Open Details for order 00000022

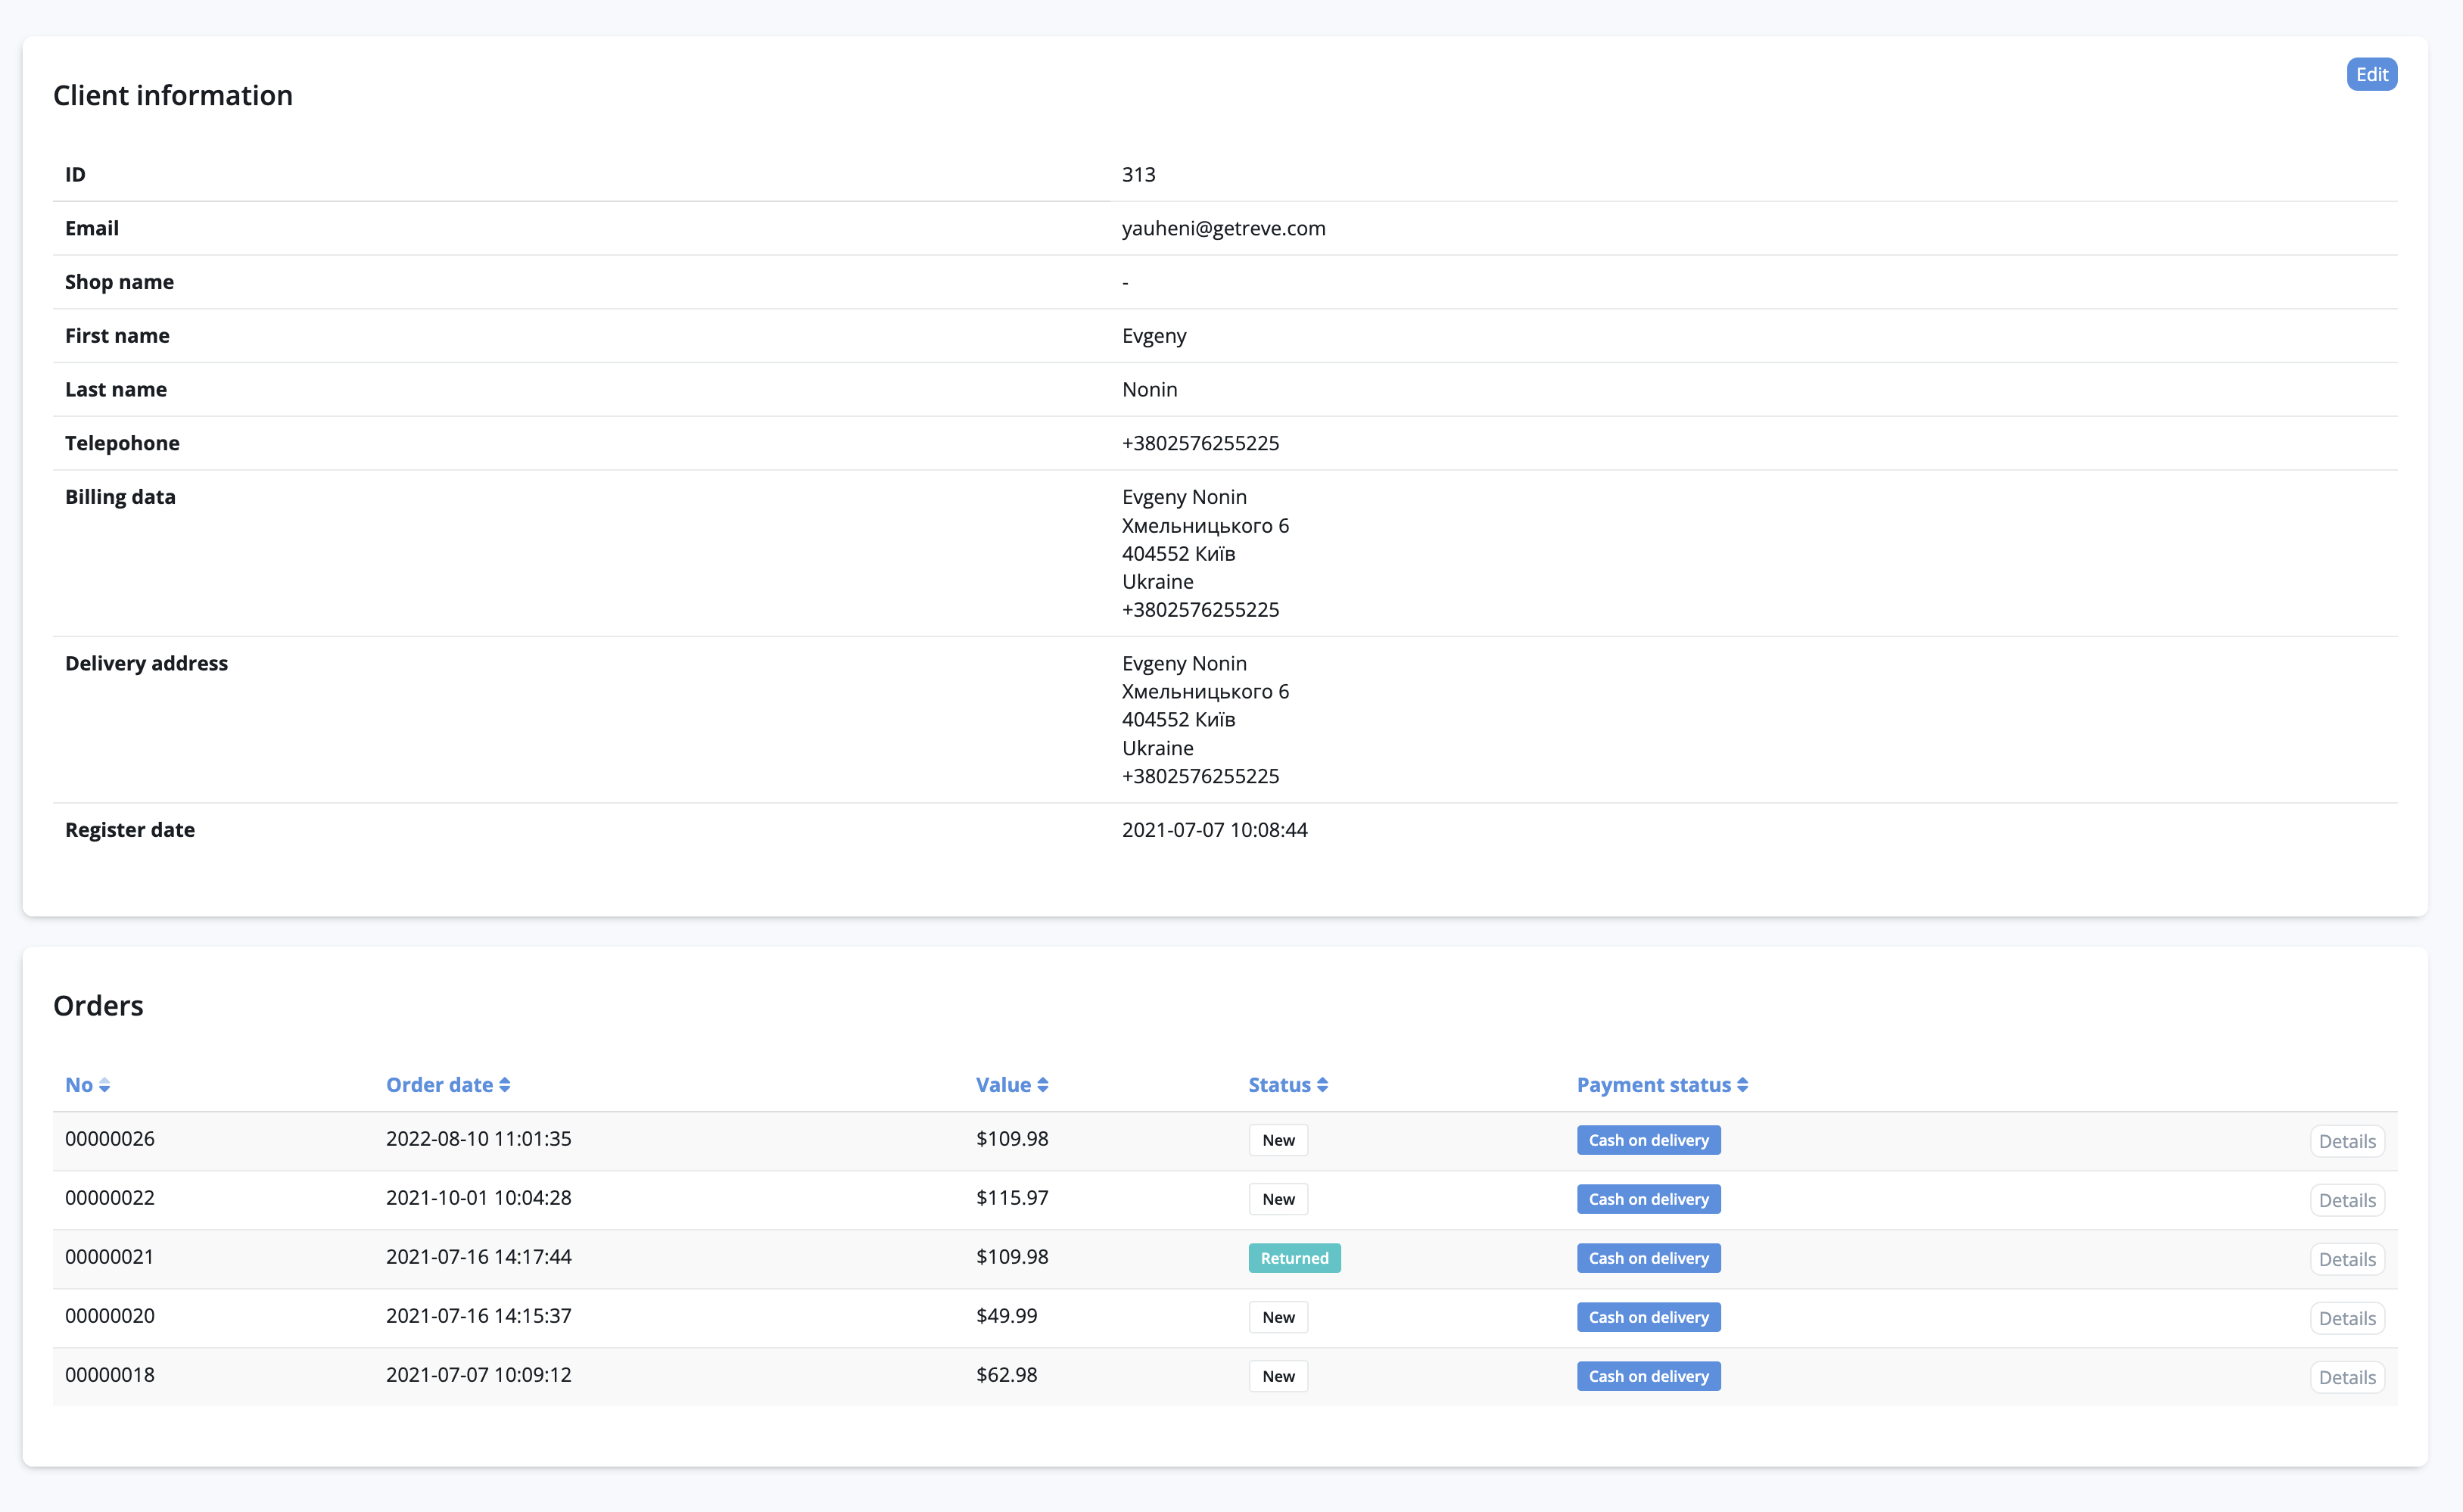coord(2346,1200)
